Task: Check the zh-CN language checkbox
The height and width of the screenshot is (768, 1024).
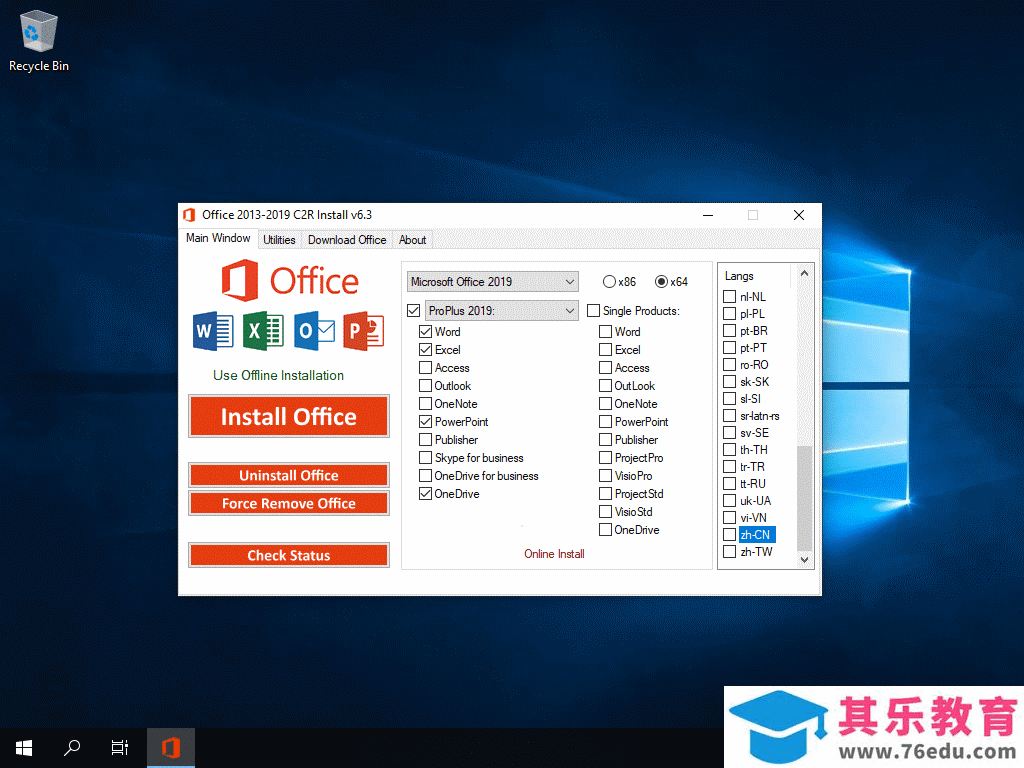Action: point(729,534)
